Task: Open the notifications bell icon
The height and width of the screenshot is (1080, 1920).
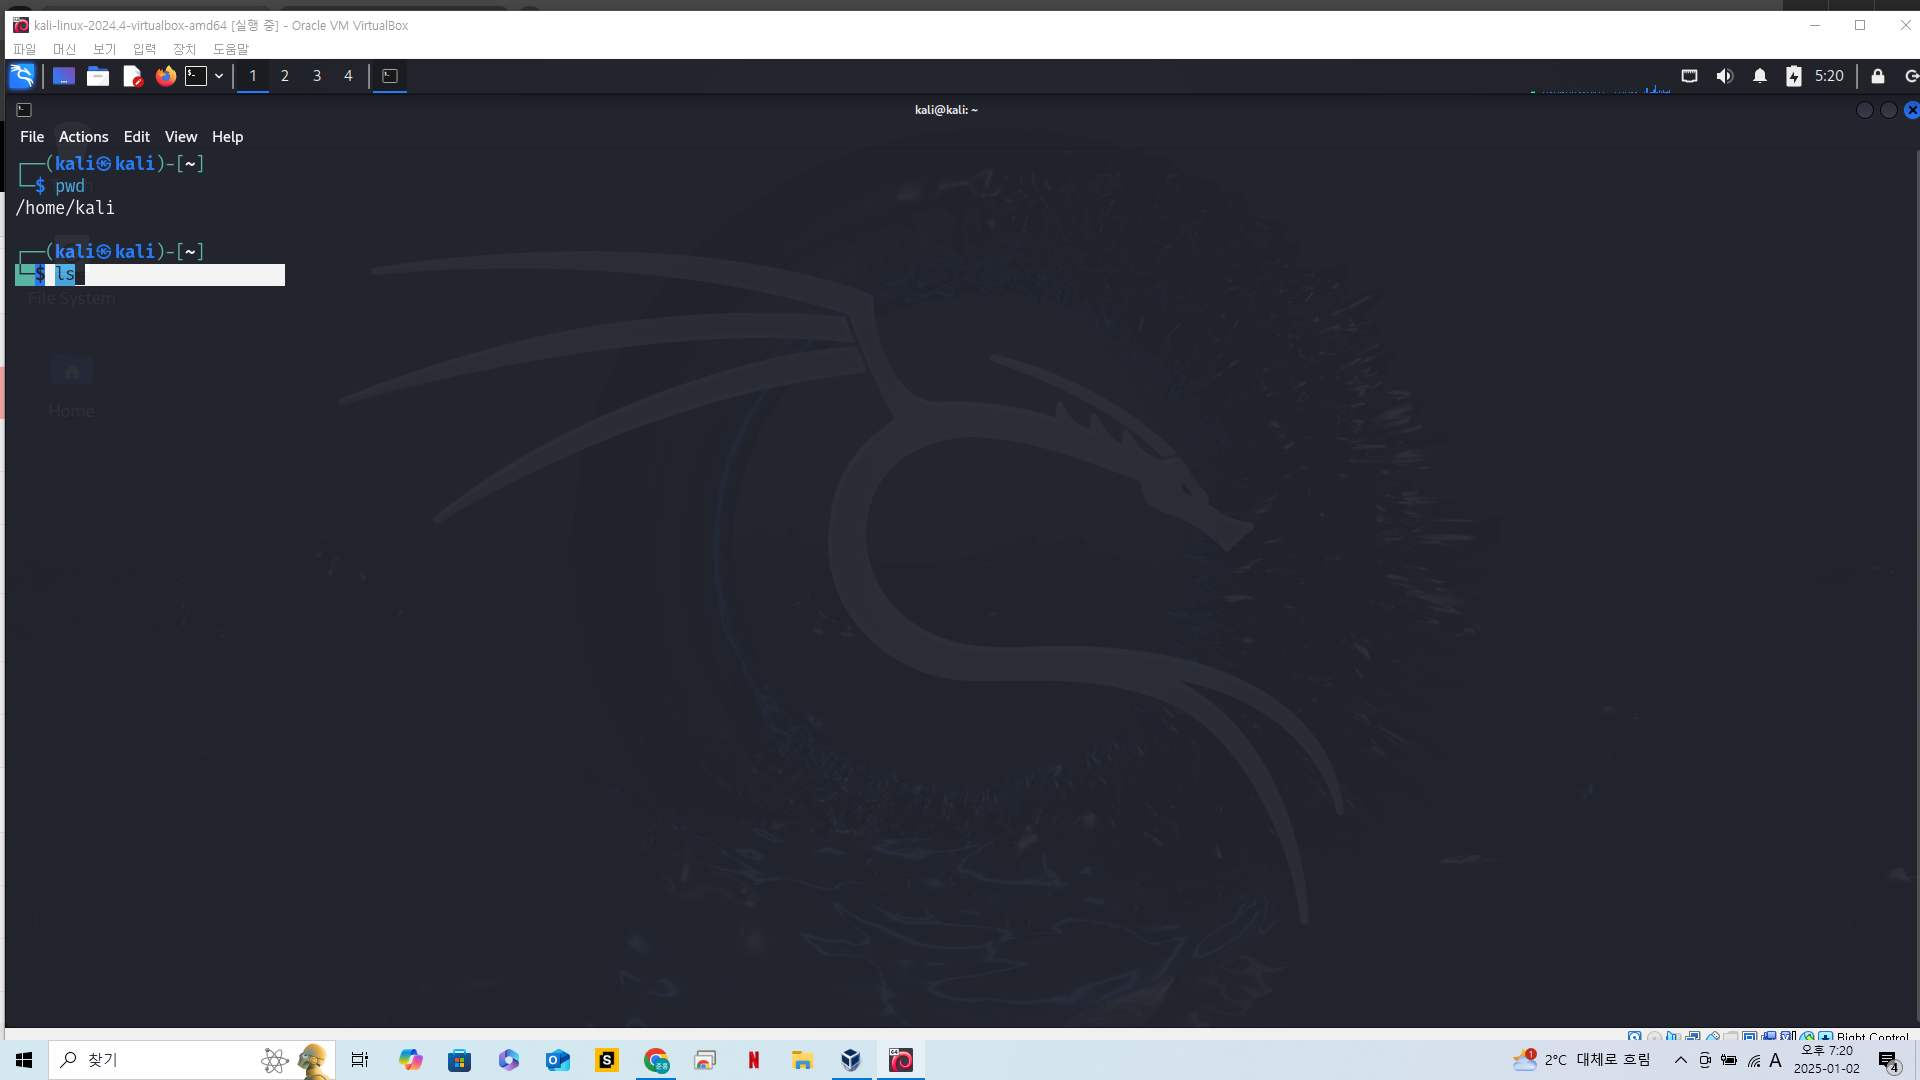Action: (x=1760, y=76)
